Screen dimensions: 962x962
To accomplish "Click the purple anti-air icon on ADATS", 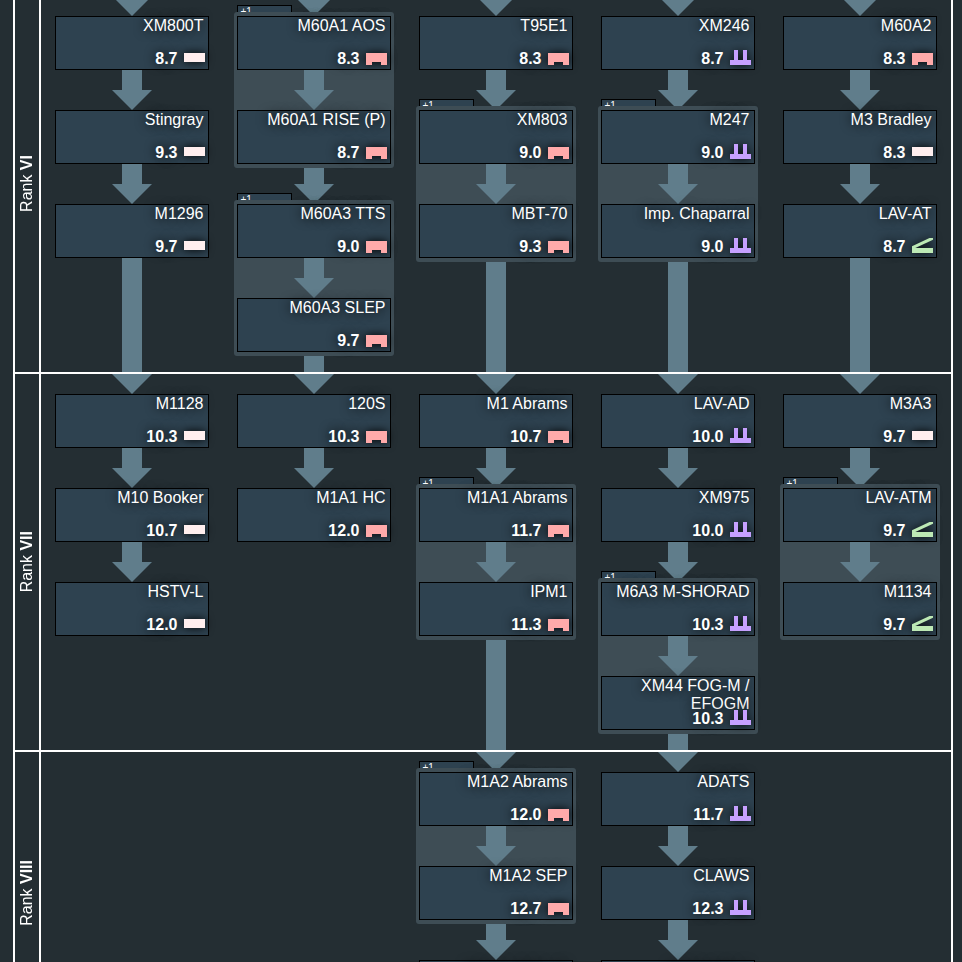I will pyautogui.click(x=740, y=815).
